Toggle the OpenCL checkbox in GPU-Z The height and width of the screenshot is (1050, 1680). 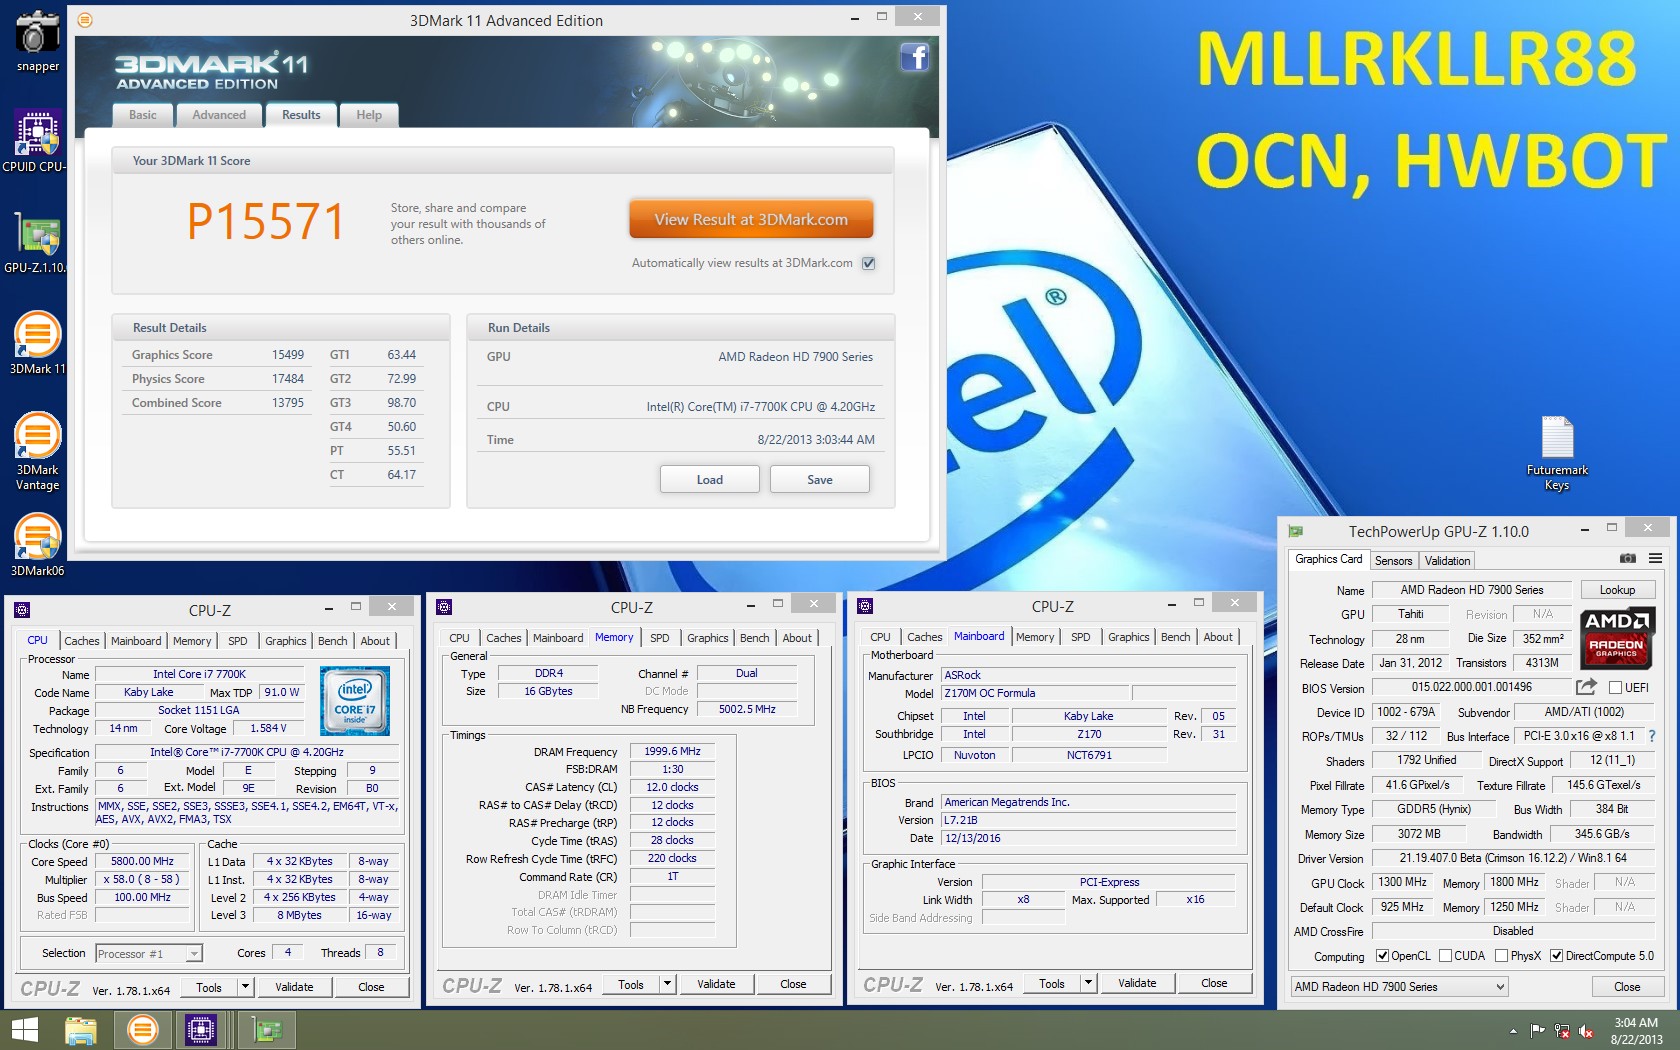(x=1382, y=956)
